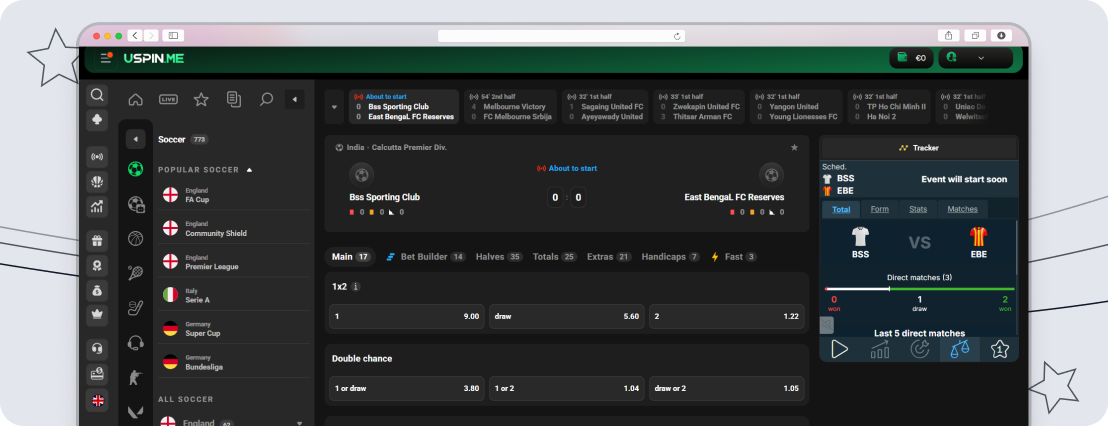Open favorites star in sportsbook toolbar
This screenshot has height=426, width=1108.
201,100
